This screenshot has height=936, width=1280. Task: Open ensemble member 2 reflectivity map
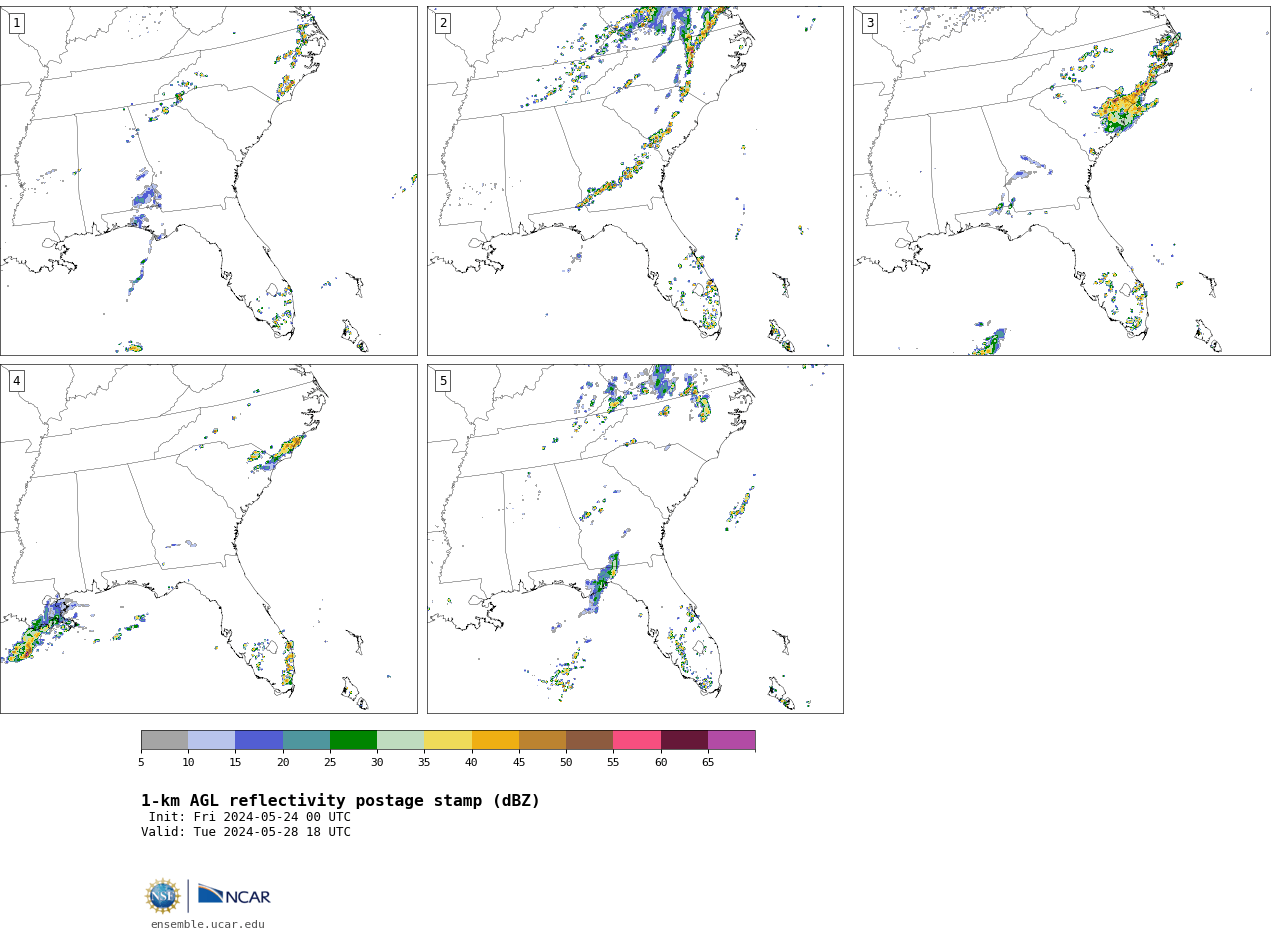(x=635, y=181)
